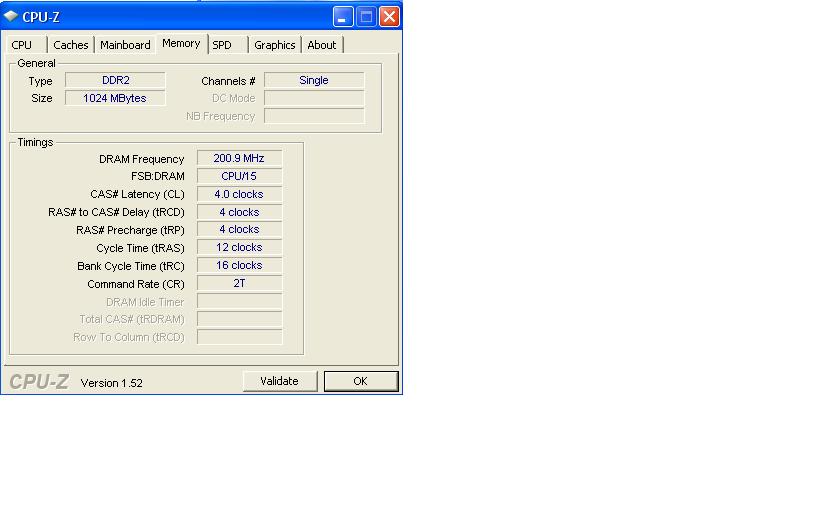Click the Channels field showing Single
This screenshot has width=840, height=525.
pyautogui.click(x=314, y=80)
